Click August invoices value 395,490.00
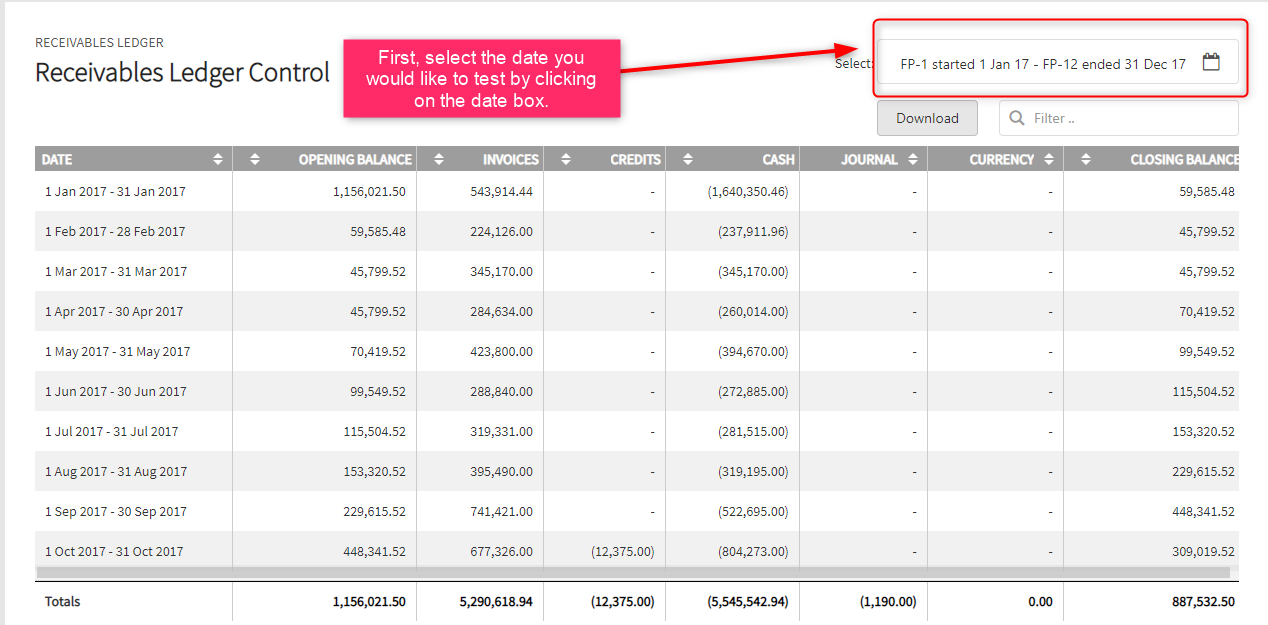Image resolution: width=1268 pixels, height=625 pixels. coord(501,471)
